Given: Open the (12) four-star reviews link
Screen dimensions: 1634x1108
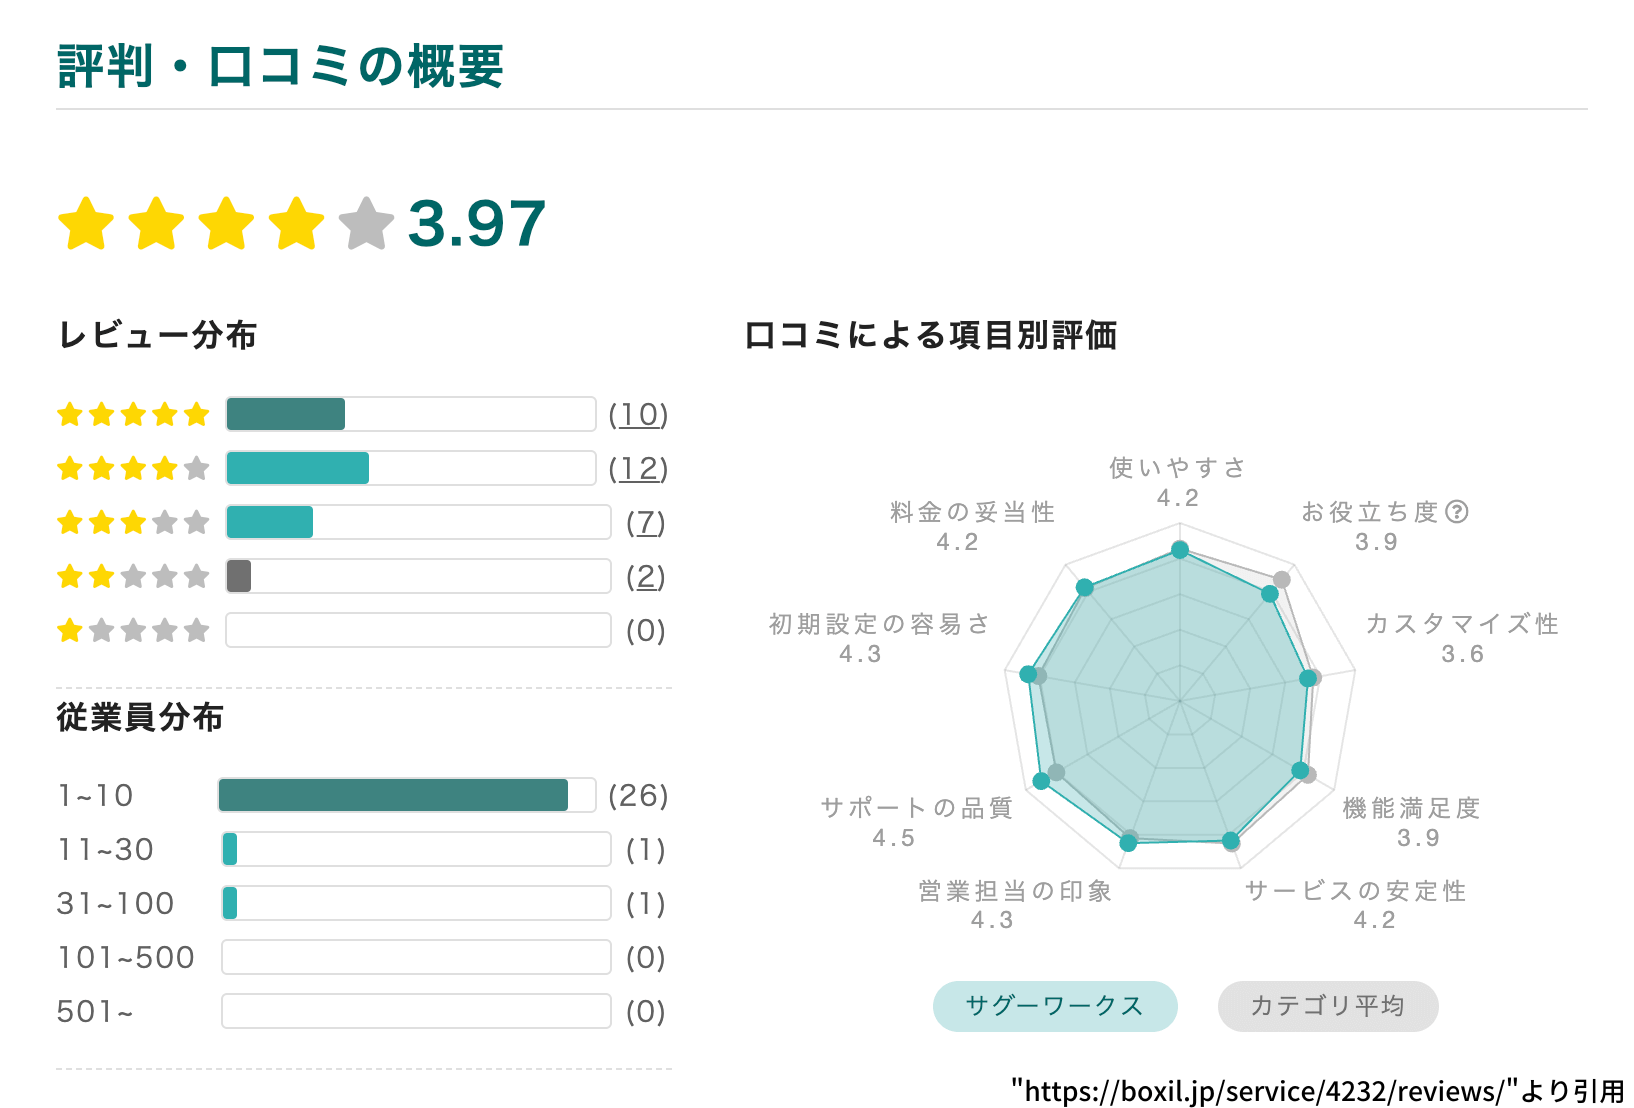Looking at the screenshot, I should (638, 469).
